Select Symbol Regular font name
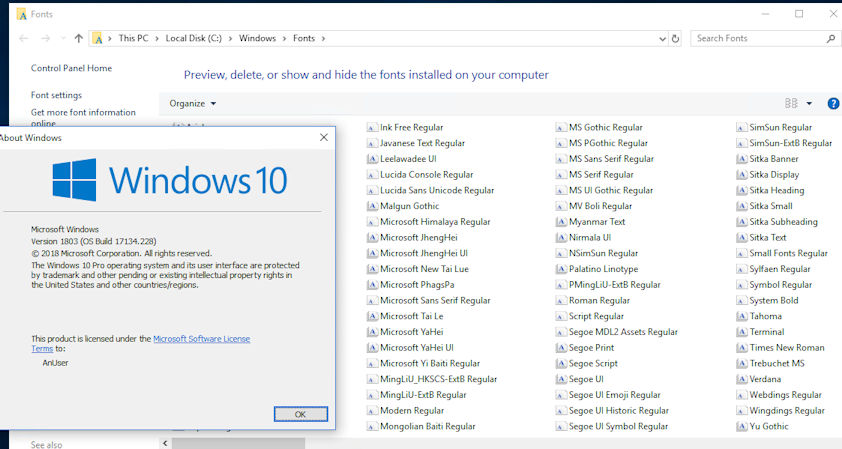Image resolution: width=842 pixels, height=449 pixels. [x=781, y=285]
